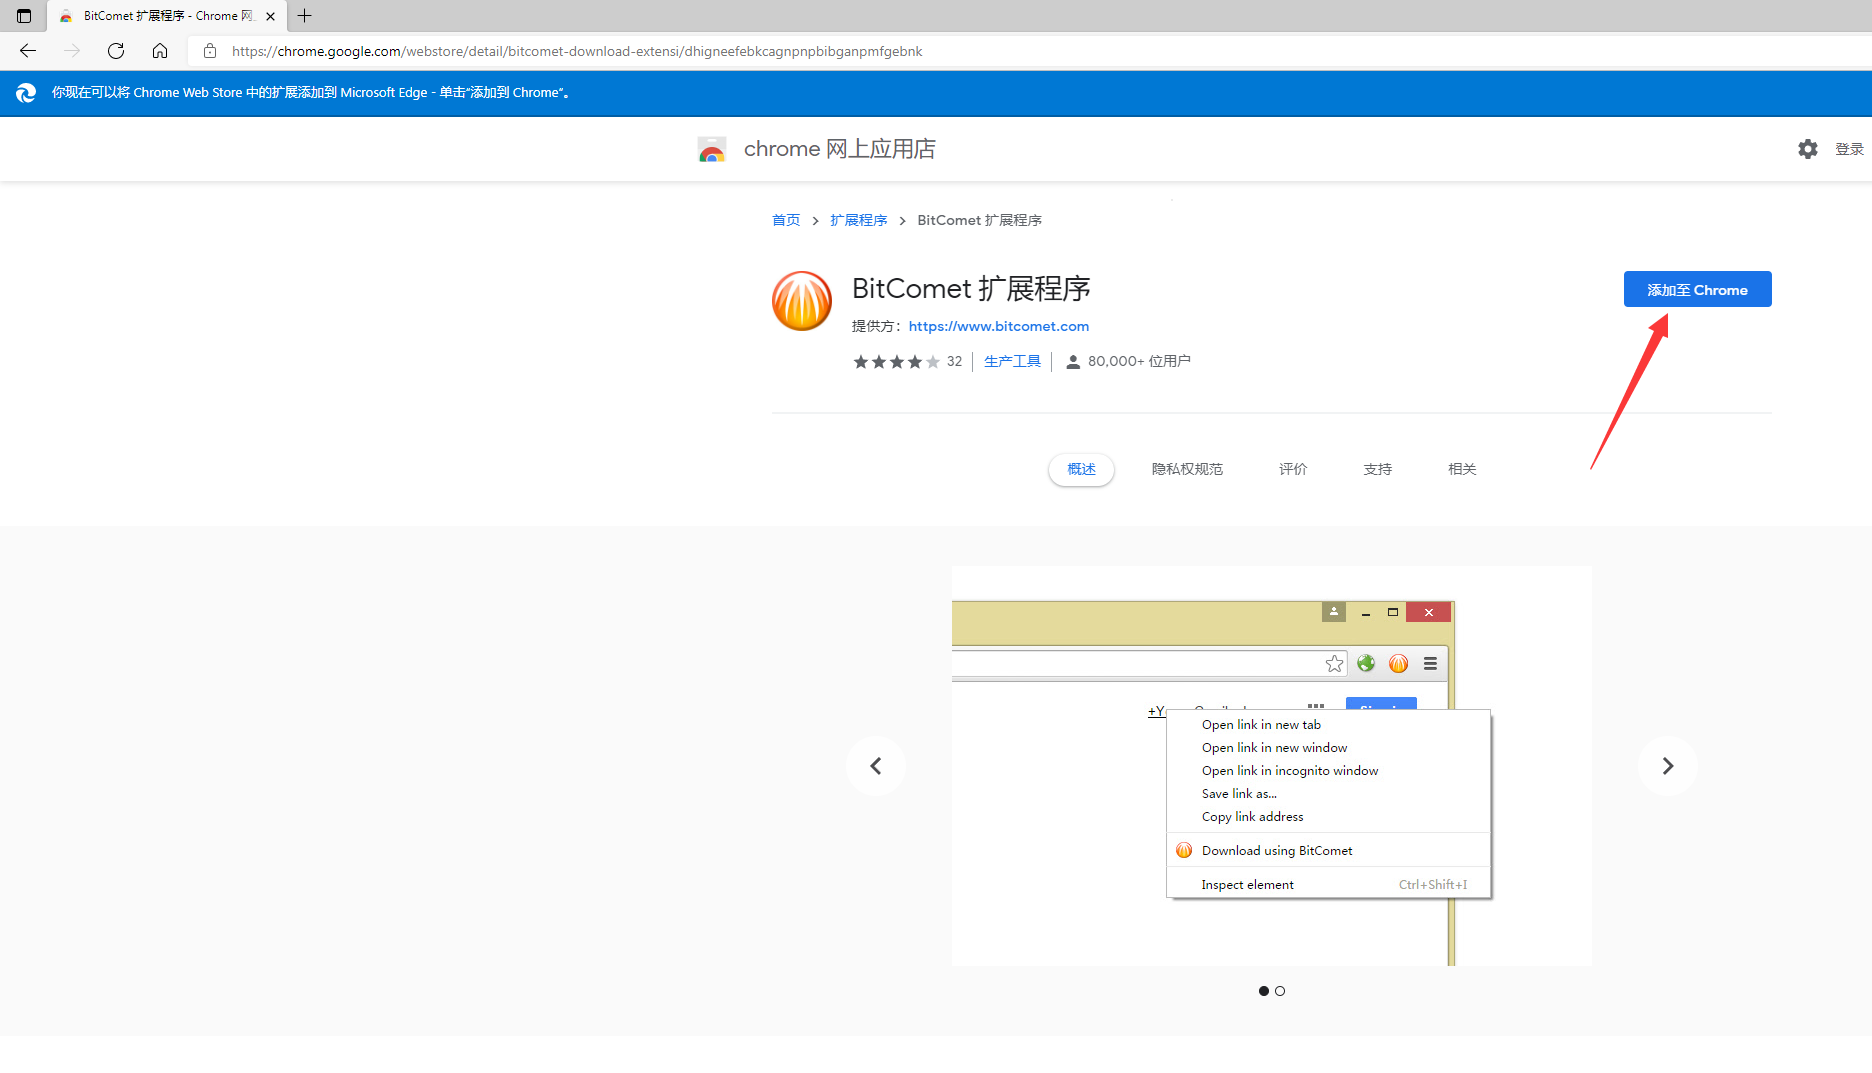1872x1073 pixels.
Task: Click the address bar URL field
Action: pyautogui.click(x=577, y=51)
